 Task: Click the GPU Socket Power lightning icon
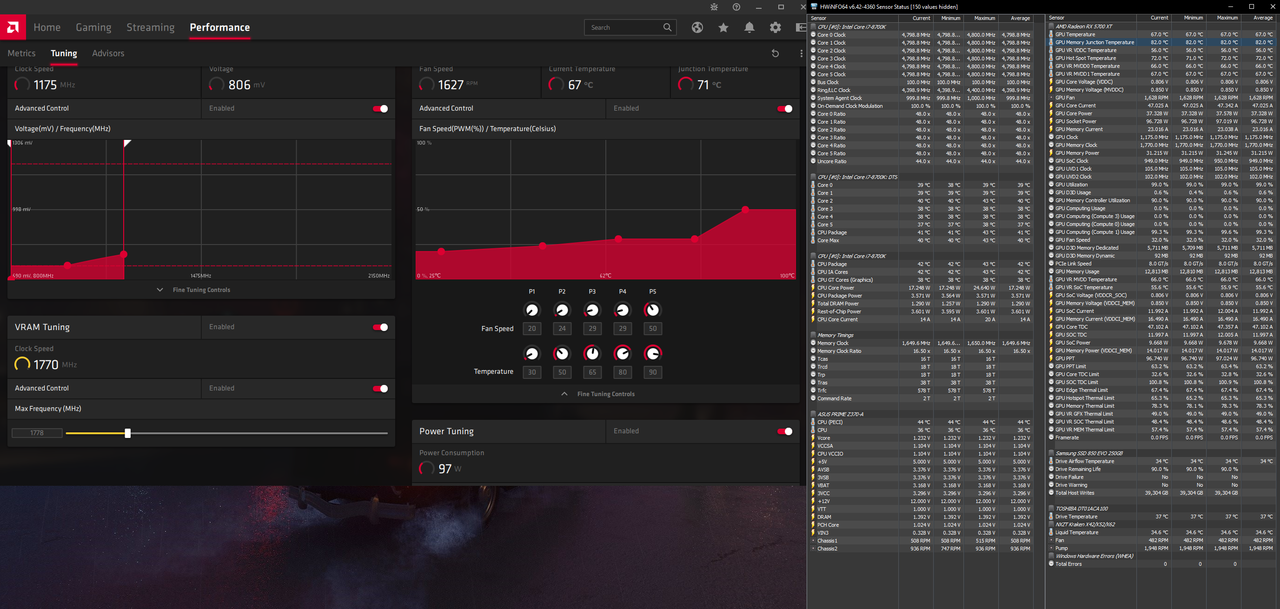(1052, 121)
